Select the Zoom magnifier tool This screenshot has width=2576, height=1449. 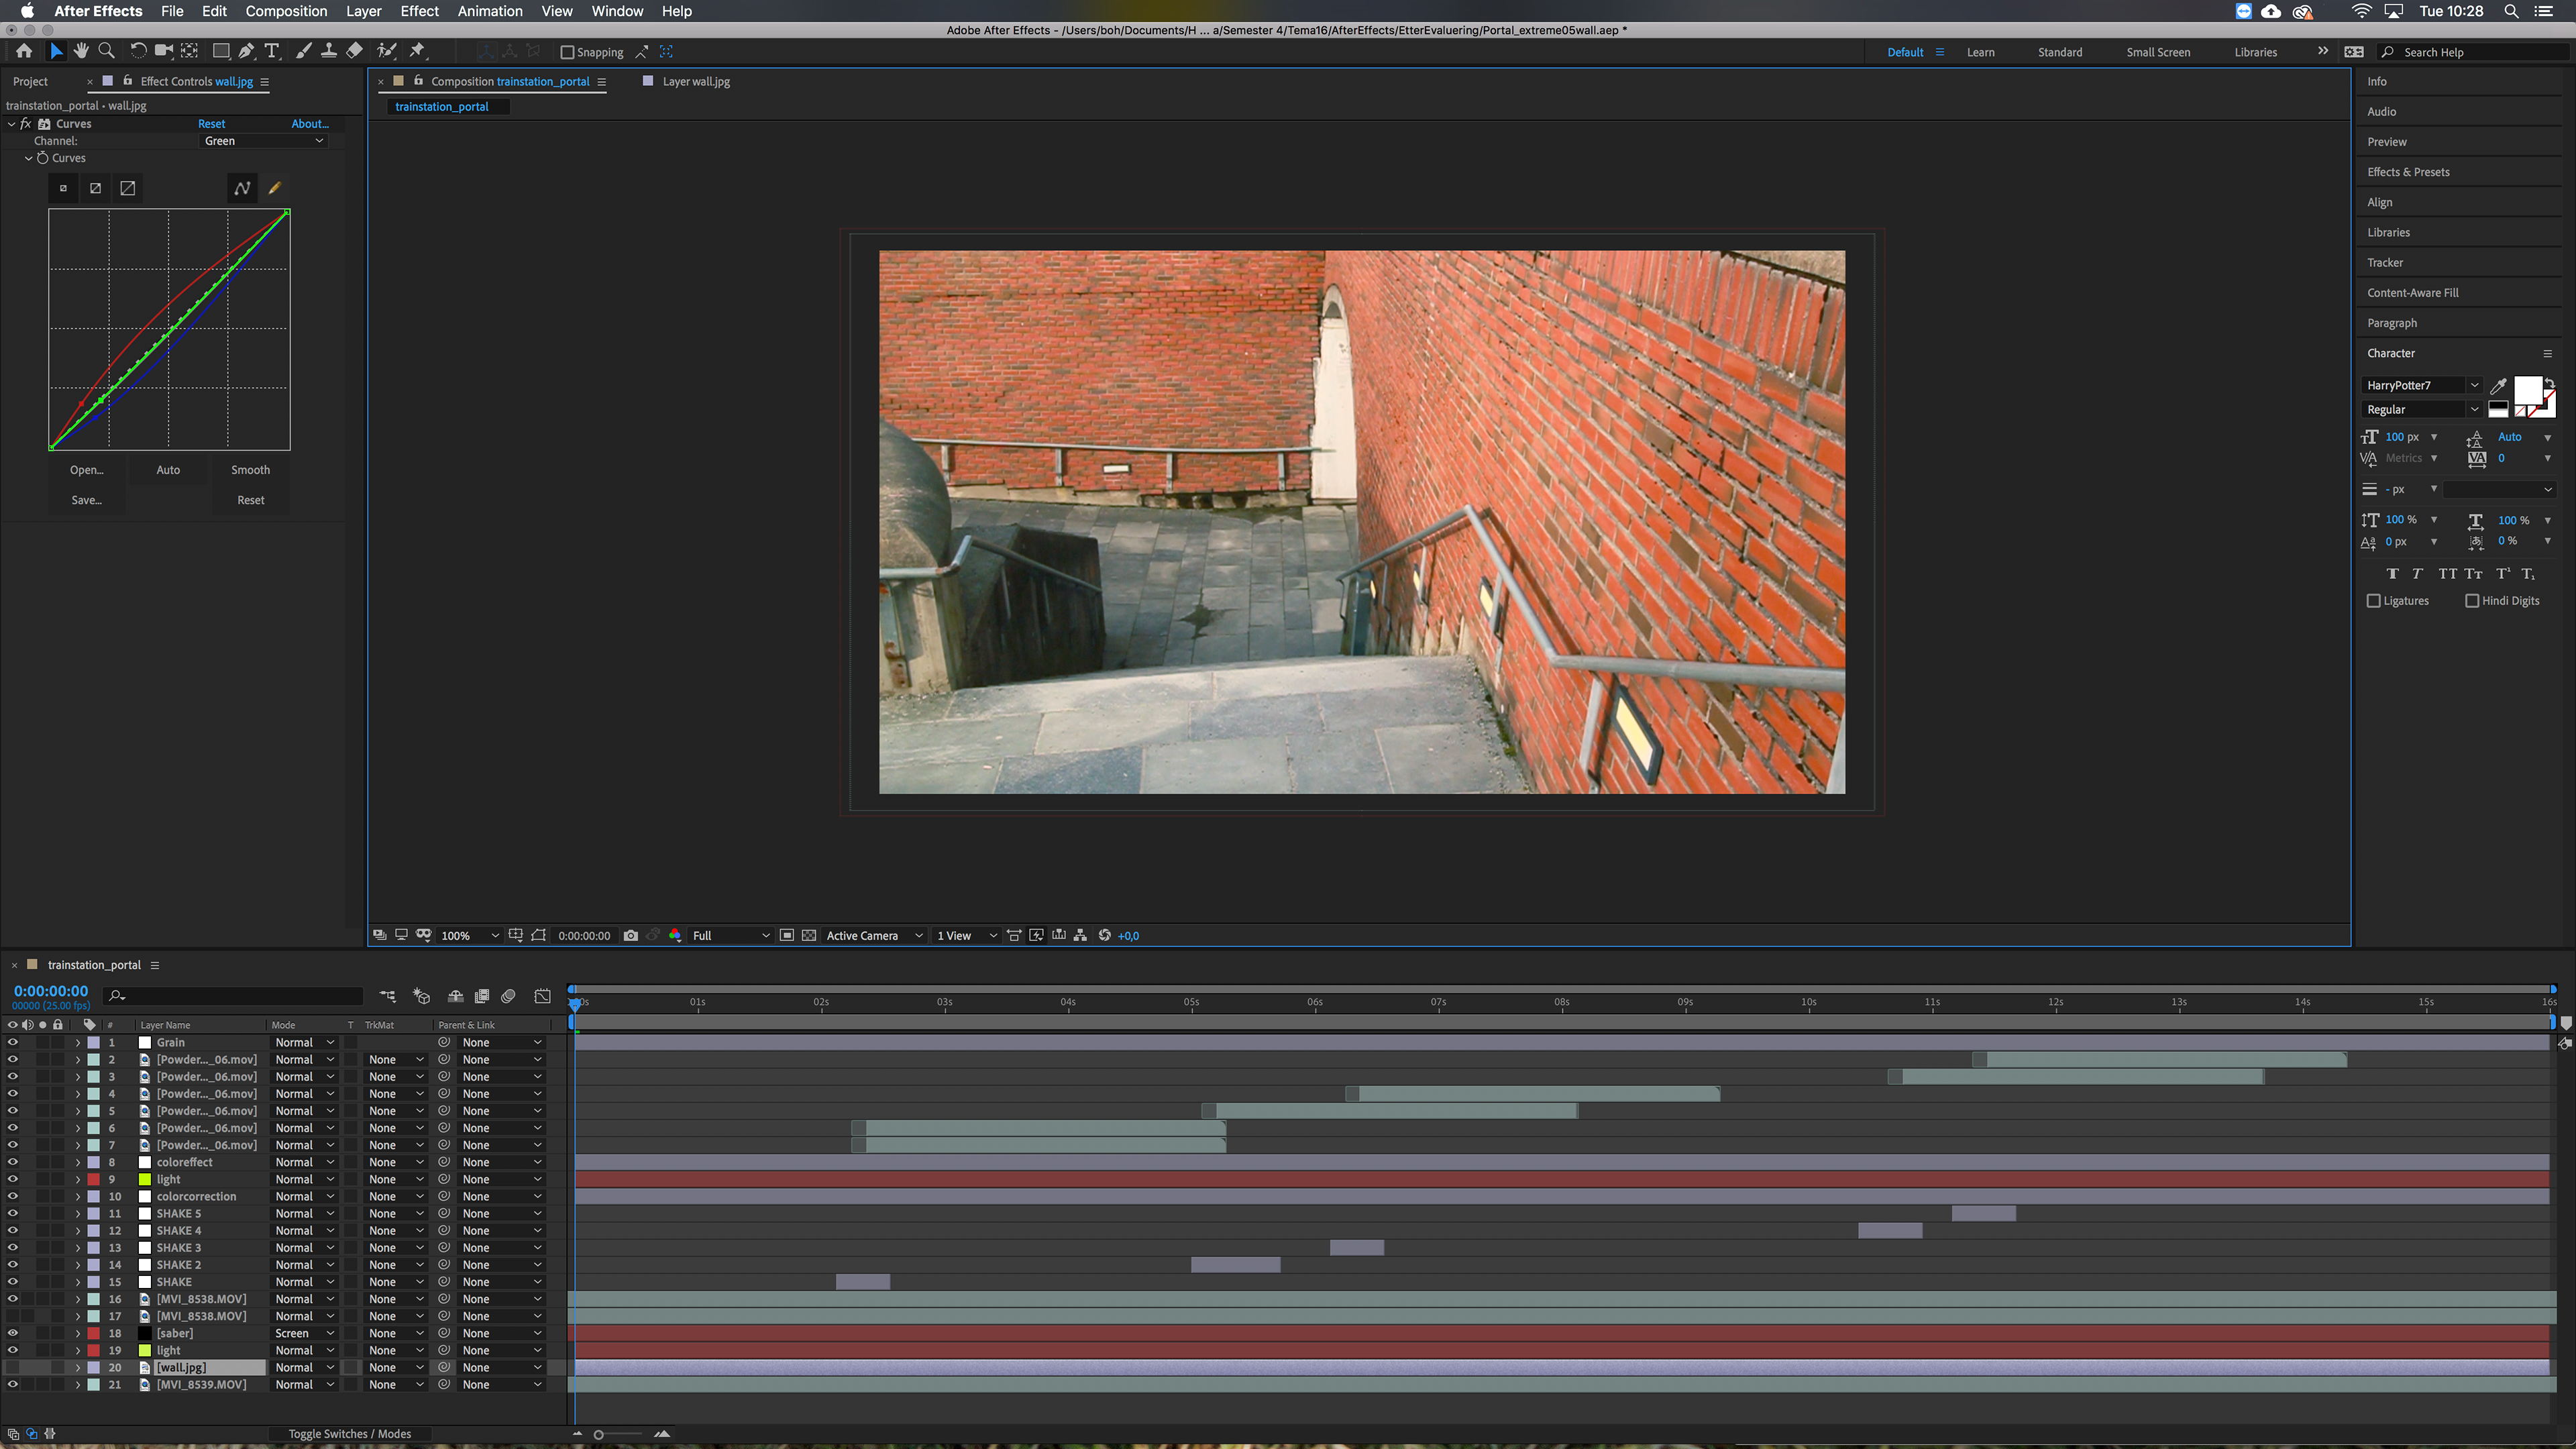106,51
